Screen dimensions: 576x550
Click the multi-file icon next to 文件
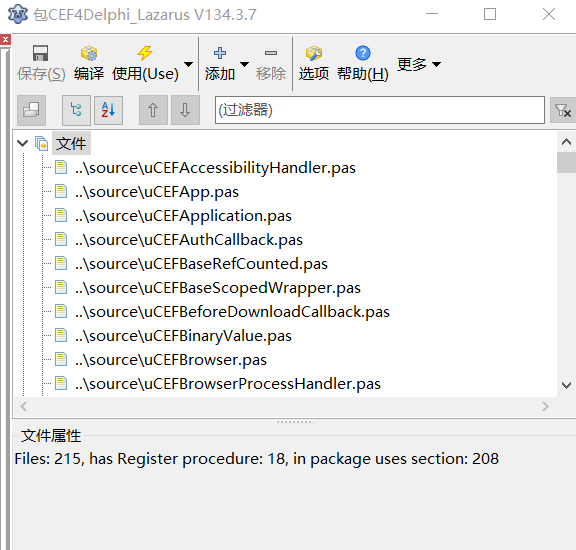pos(42,143)
